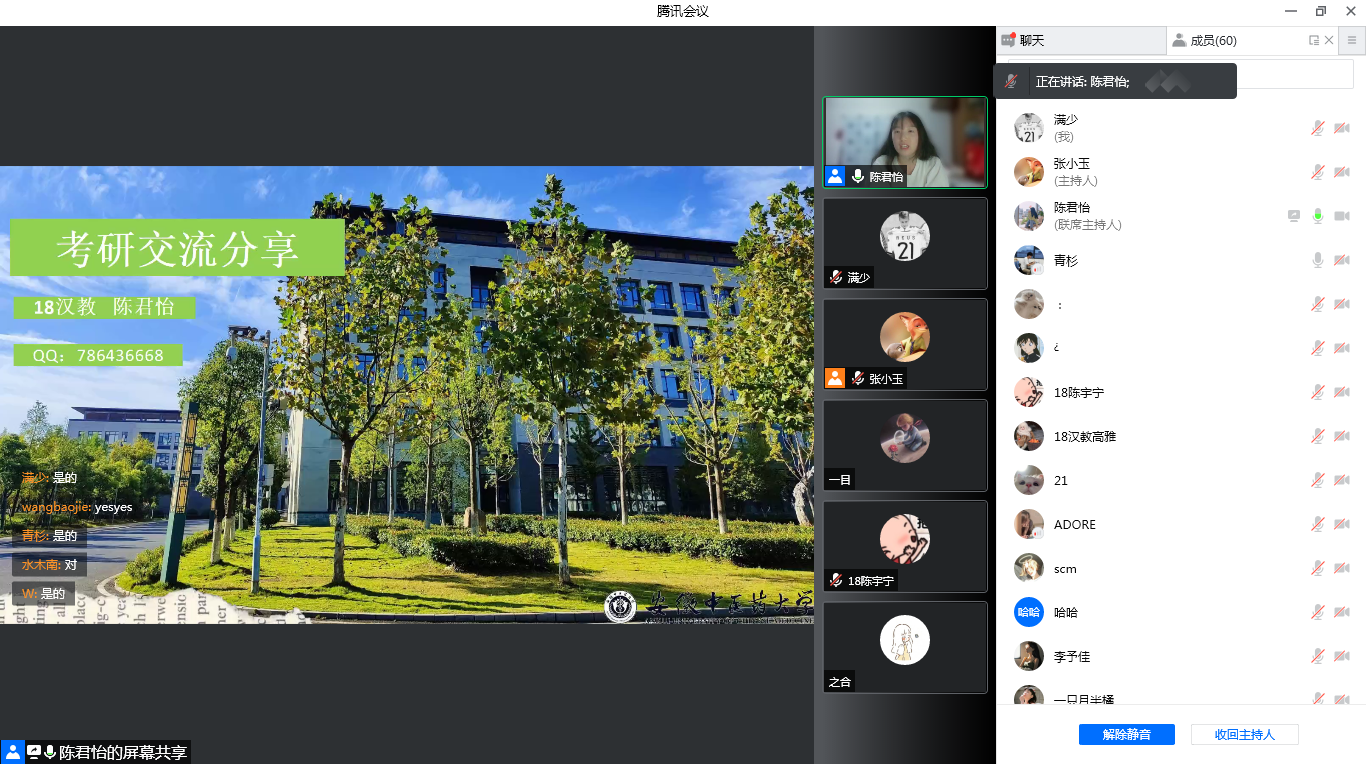Toggle 青杉's microphone icon in members list

1318,260
